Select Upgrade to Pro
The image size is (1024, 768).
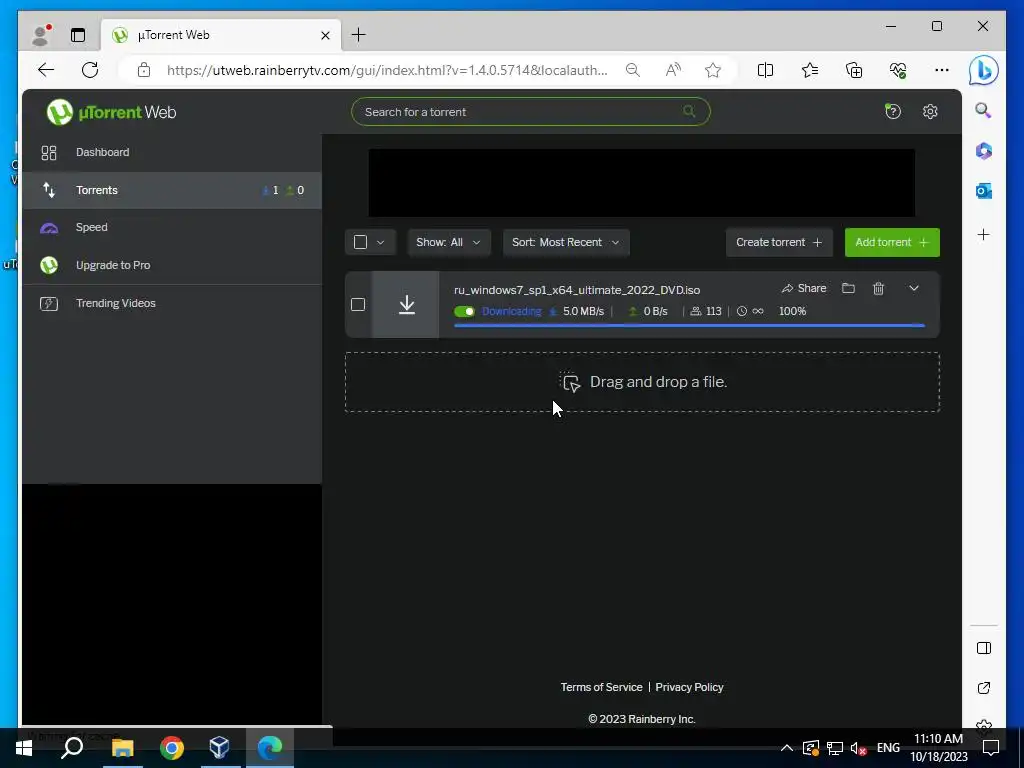pos(172,265)
